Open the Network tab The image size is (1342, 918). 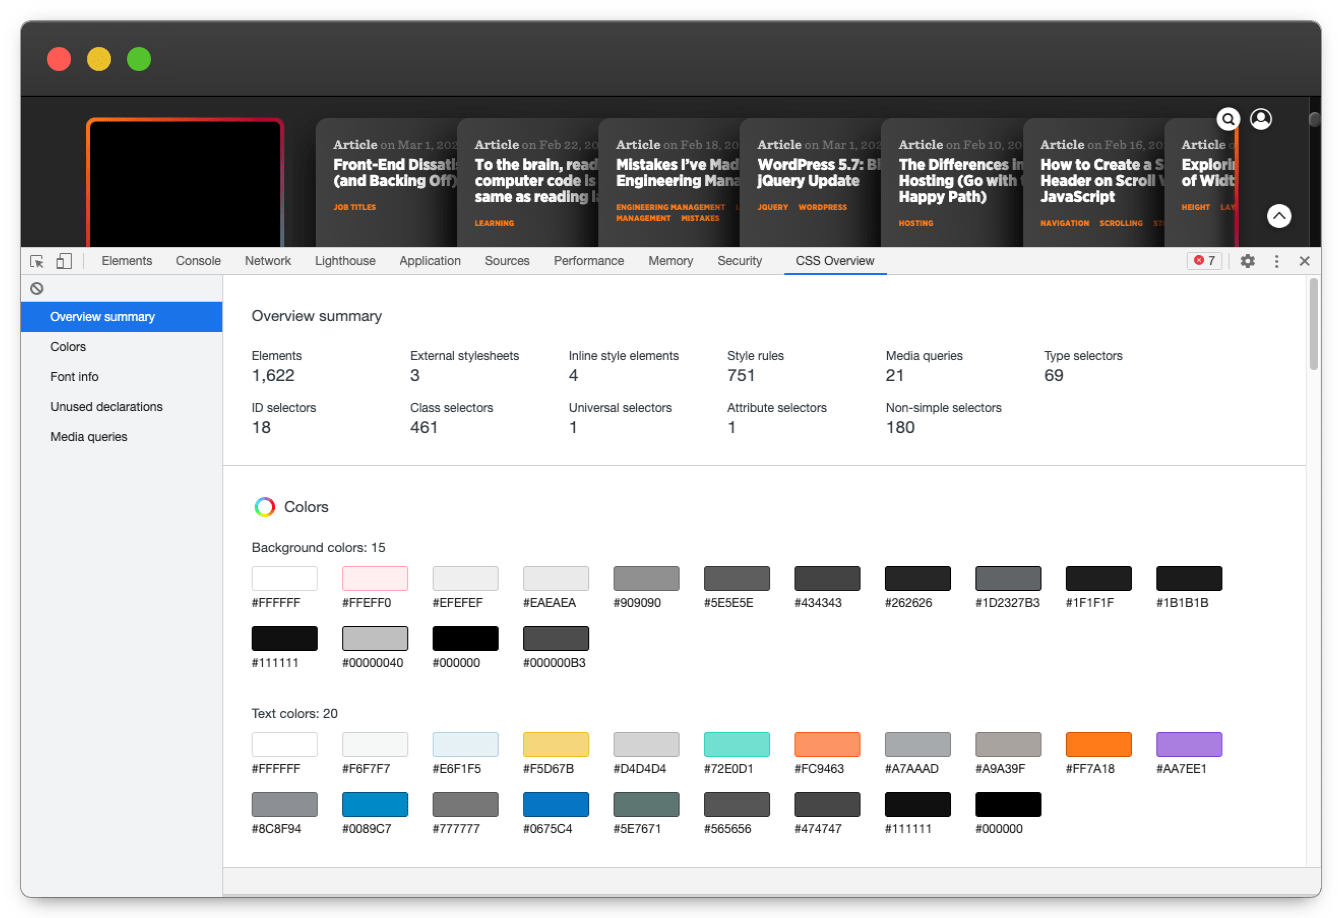click(268, 261)
